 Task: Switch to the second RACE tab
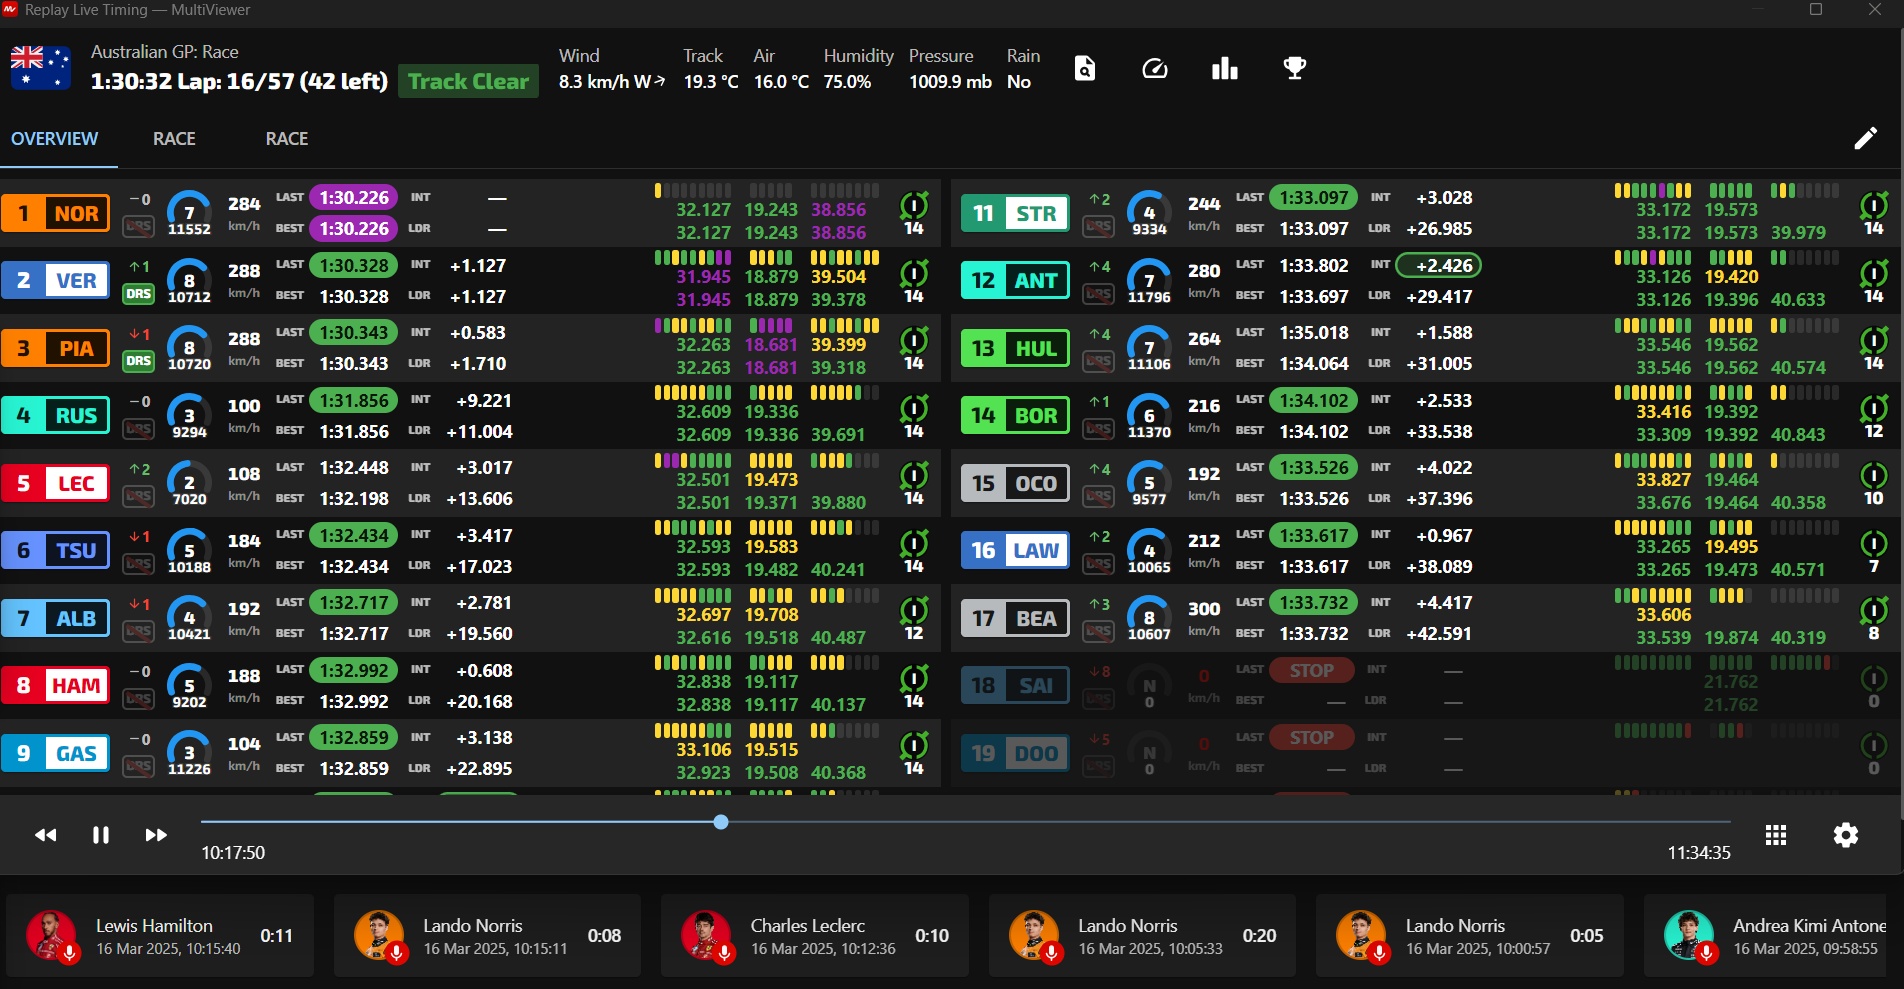(287, 139)
